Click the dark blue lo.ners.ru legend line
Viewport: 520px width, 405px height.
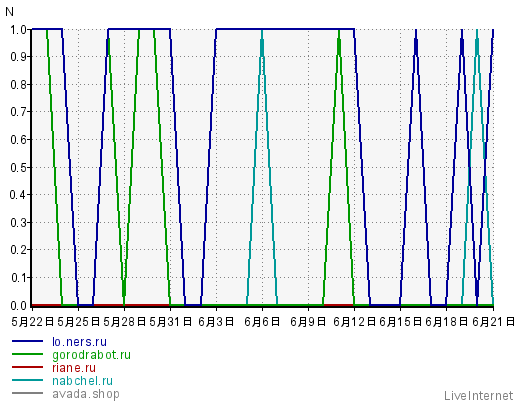point(28,341)
